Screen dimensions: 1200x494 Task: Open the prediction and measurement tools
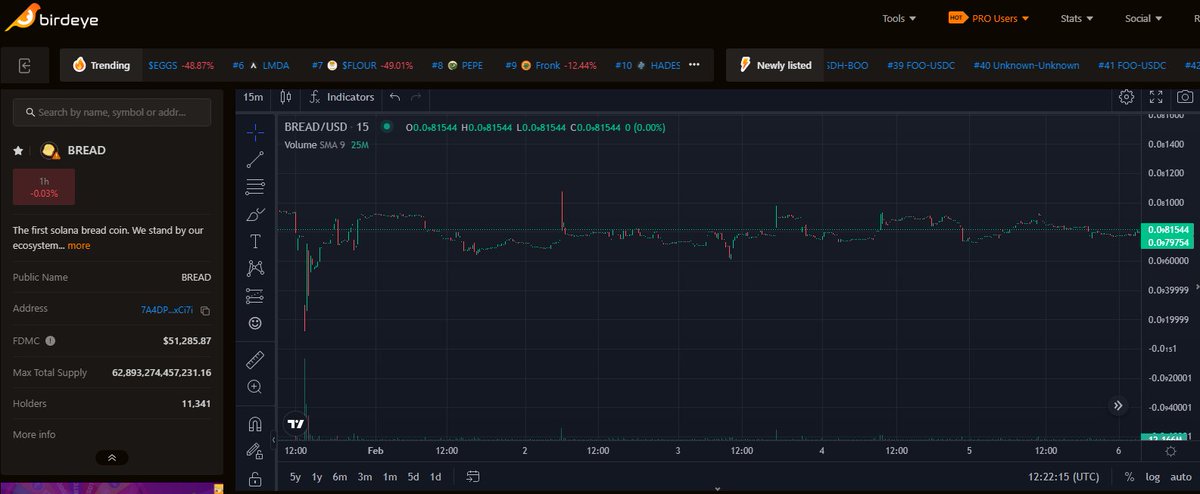pos(255,296)
